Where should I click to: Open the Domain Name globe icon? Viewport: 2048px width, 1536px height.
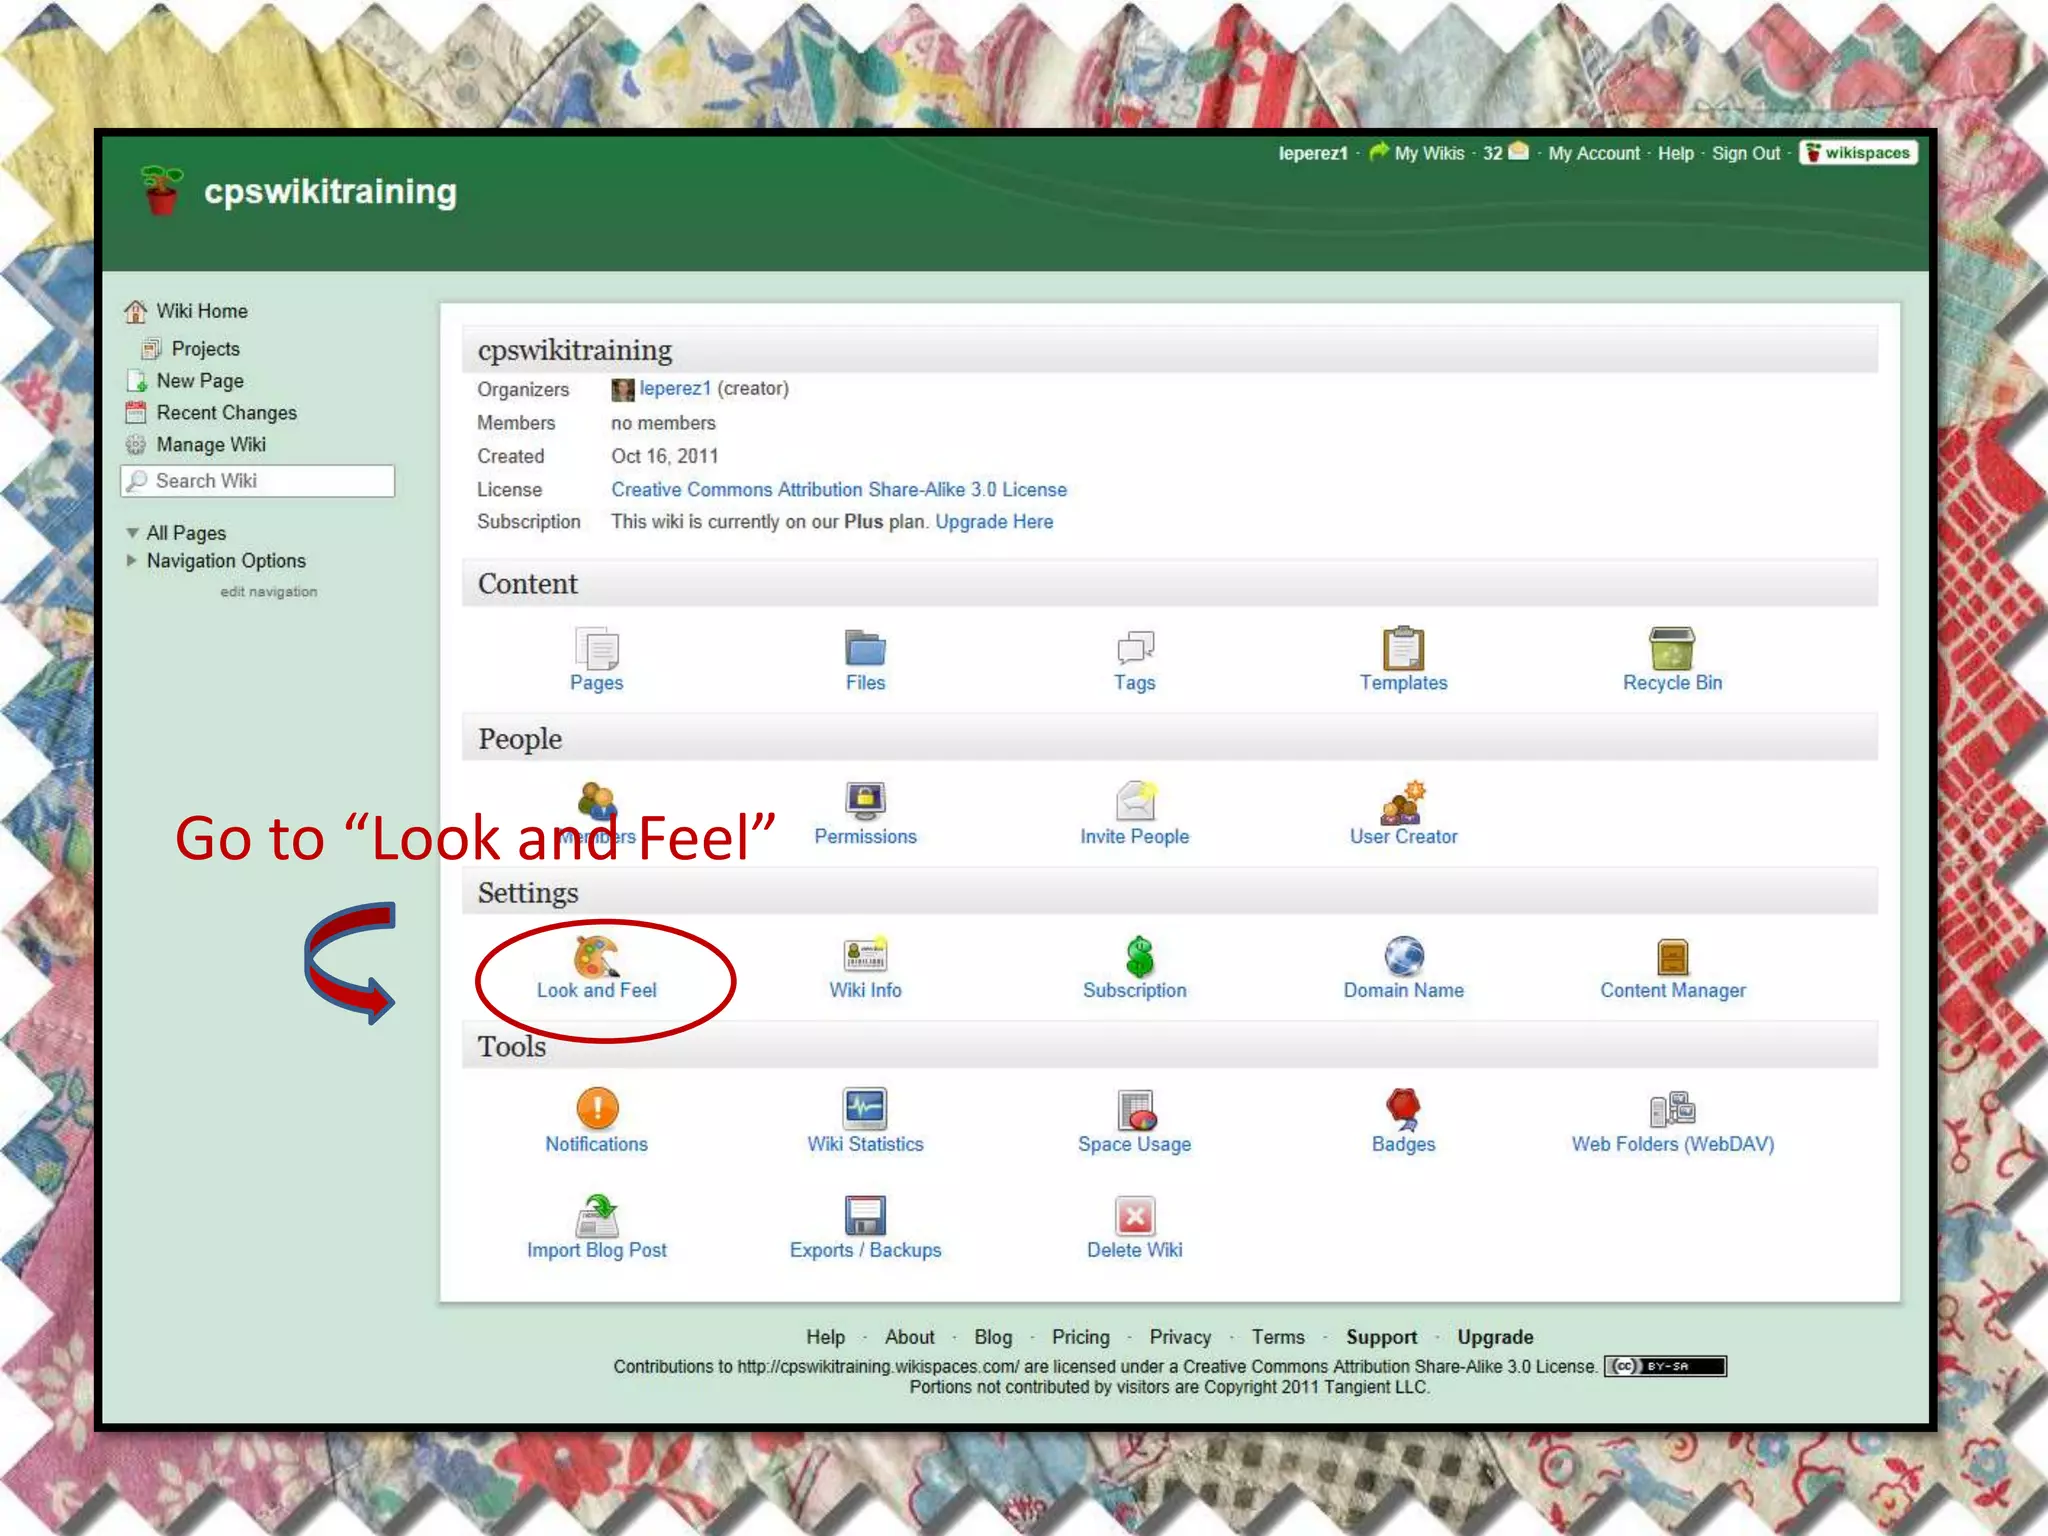(1403, 956)
